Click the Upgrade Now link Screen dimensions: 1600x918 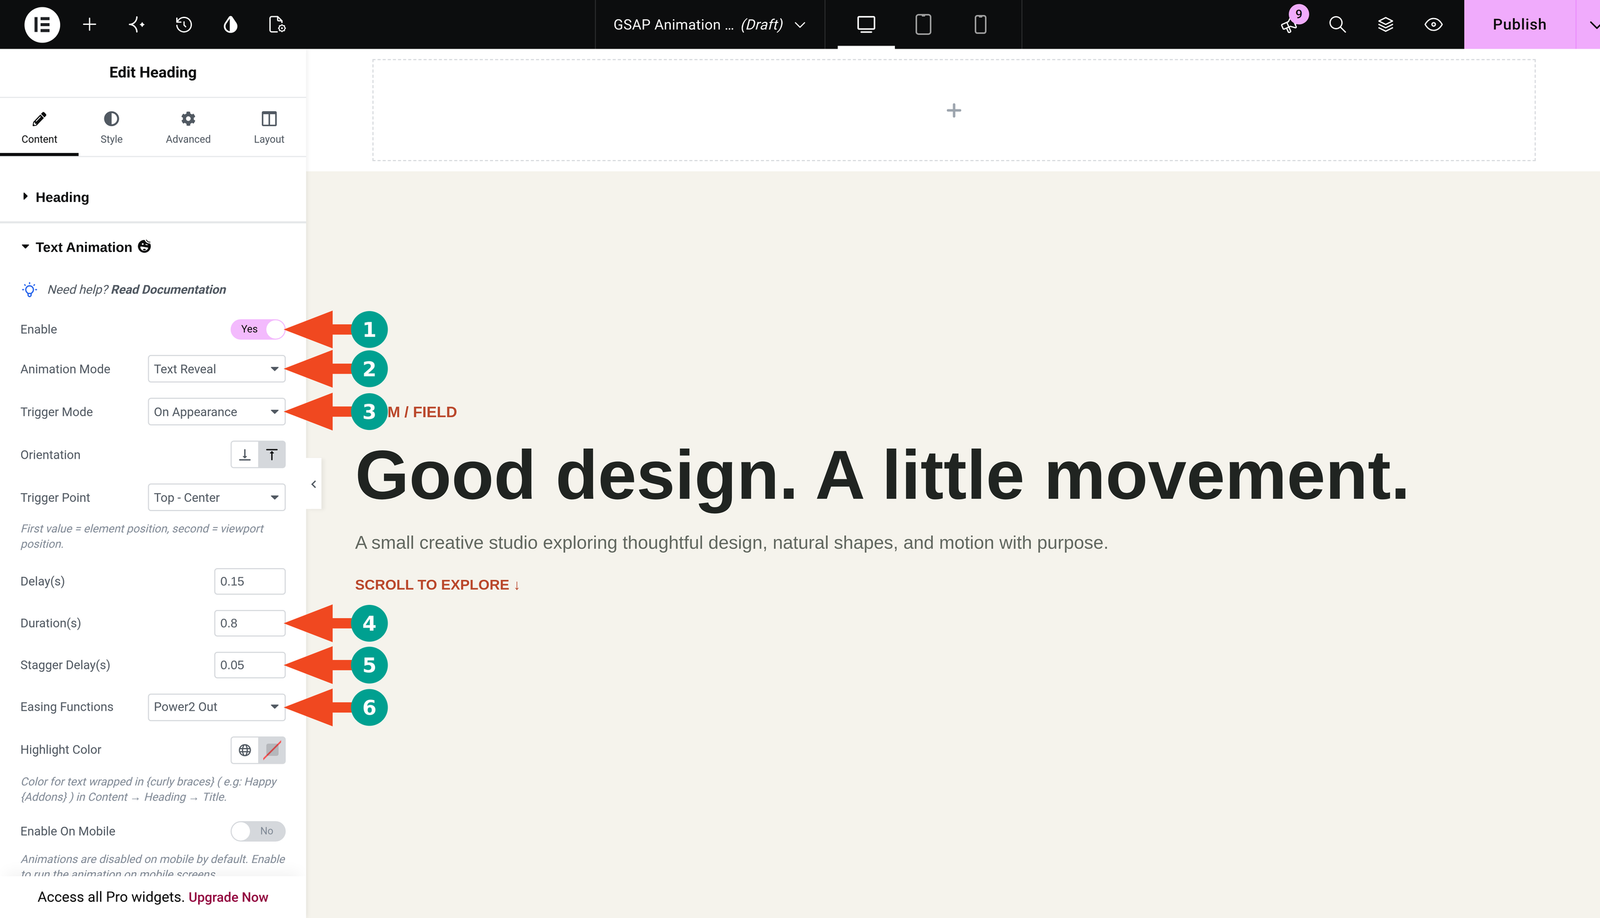pos(228,897)
